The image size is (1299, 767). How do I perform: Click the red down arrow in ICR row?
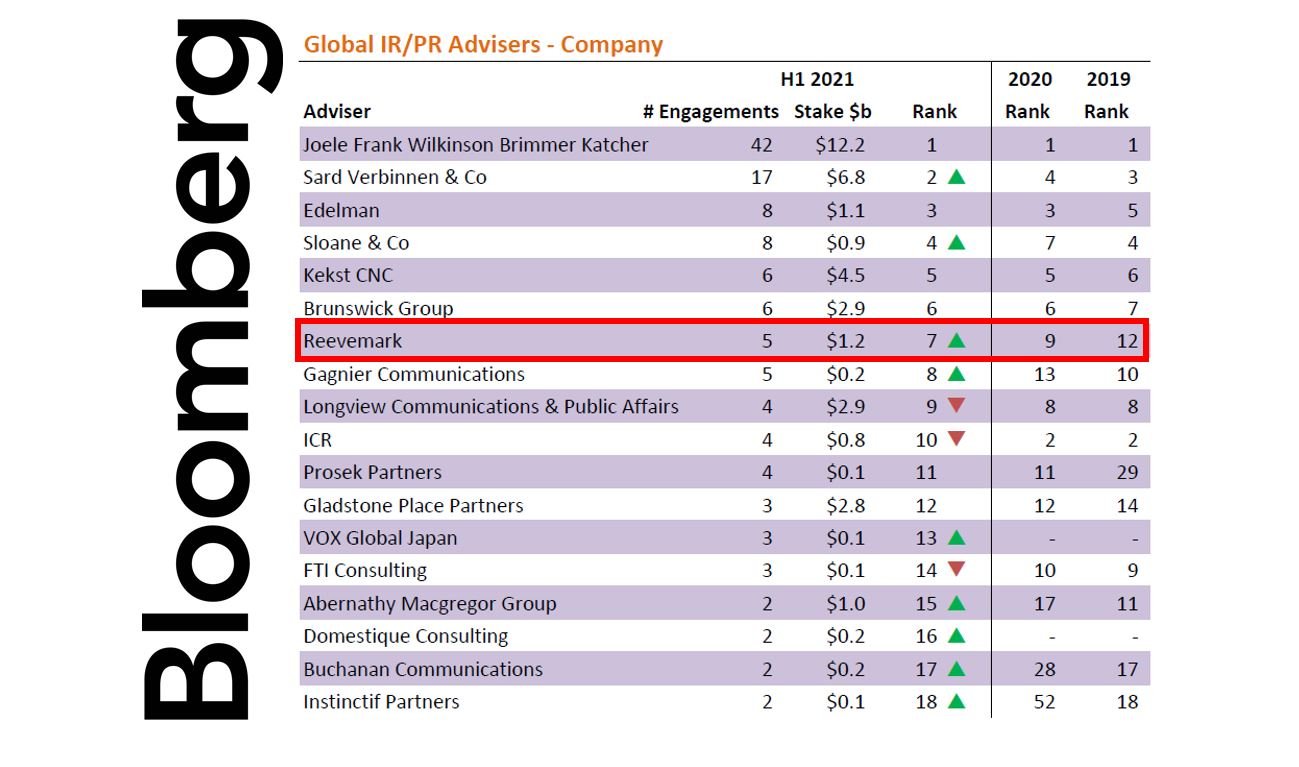click(x=956, y=439)
